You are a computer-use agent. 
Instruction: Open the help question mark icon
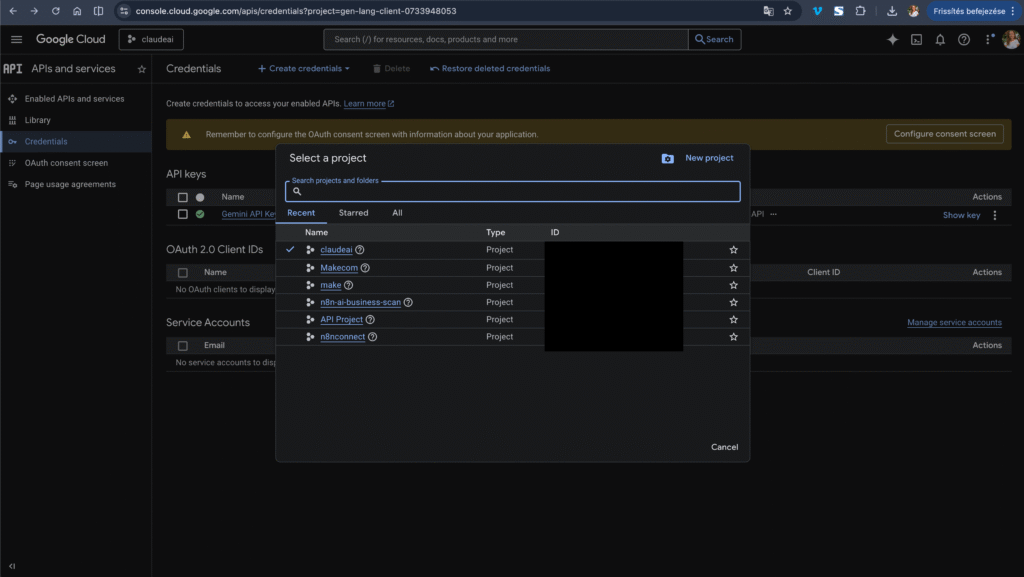964,39
